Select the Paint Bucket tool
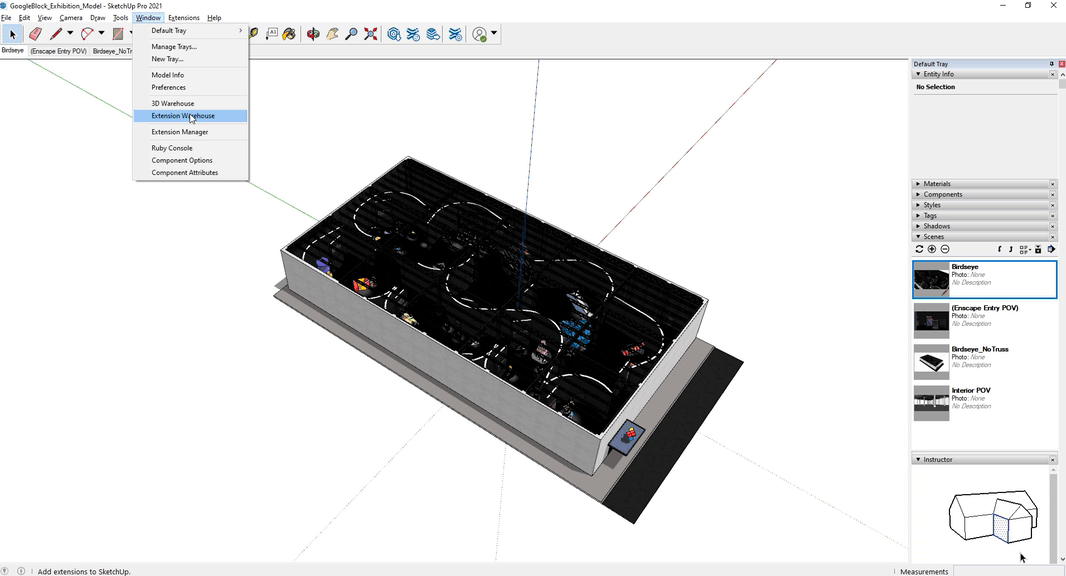The image size is (1066, 576). (289, 33)
